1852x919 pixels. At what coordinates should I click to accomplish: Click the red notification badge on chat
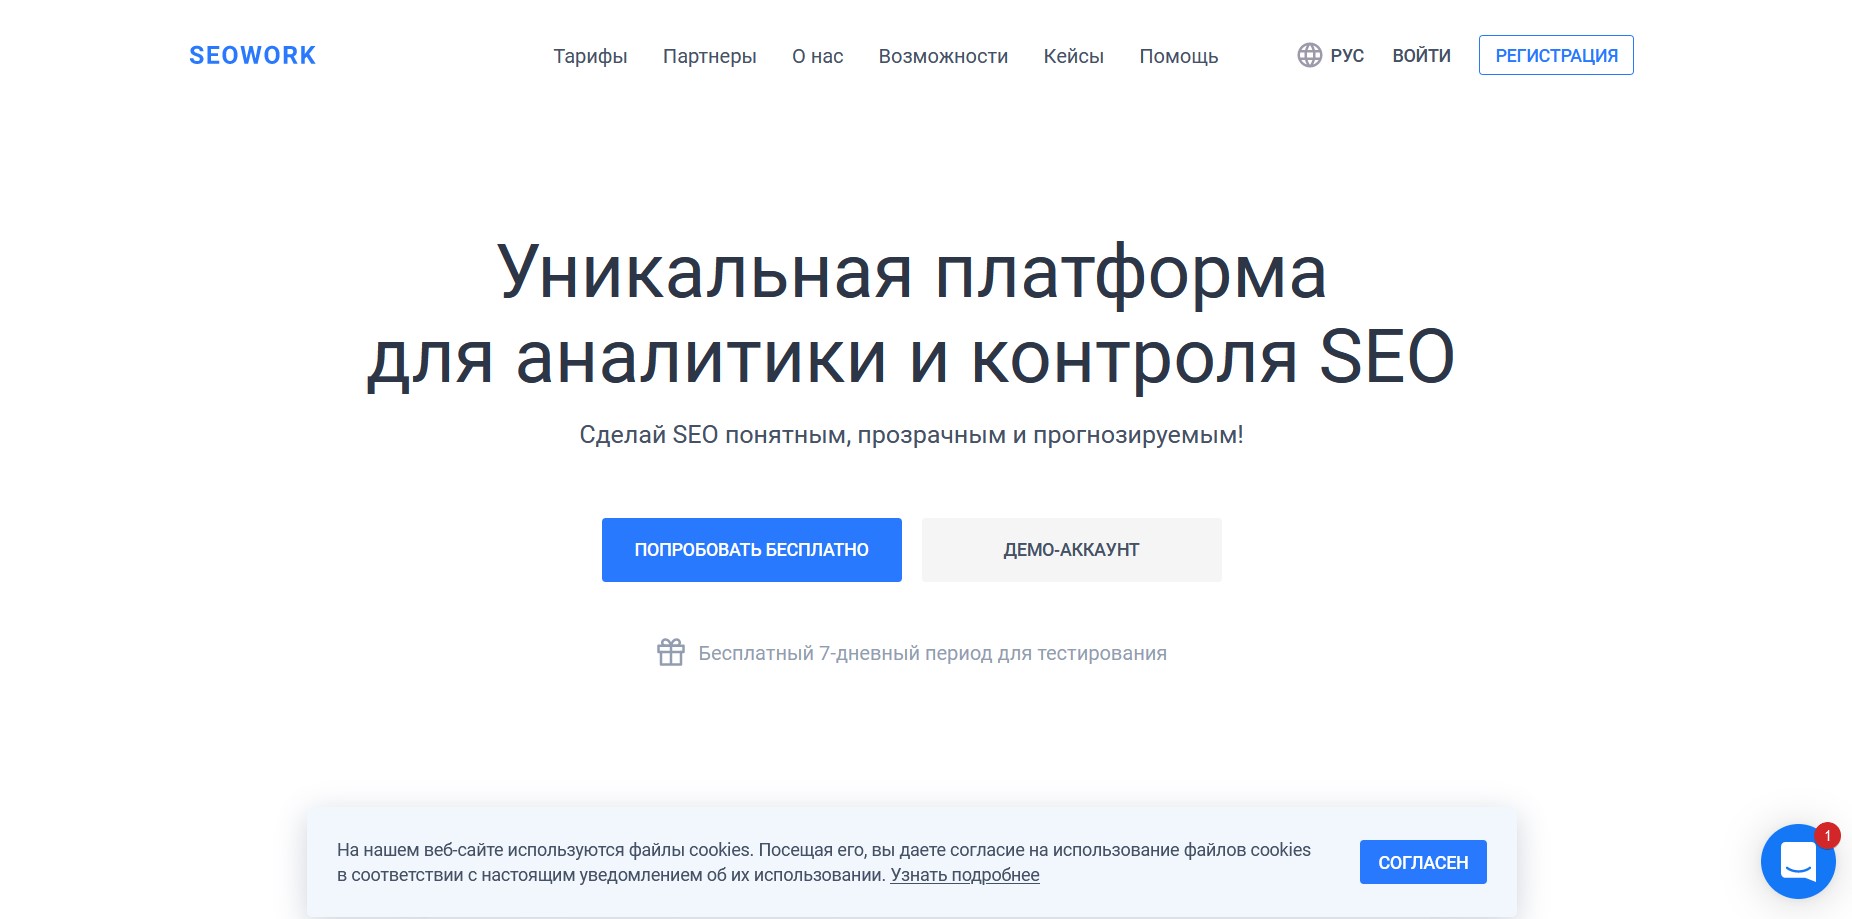pyautogui.click(x=1827, y=835)
